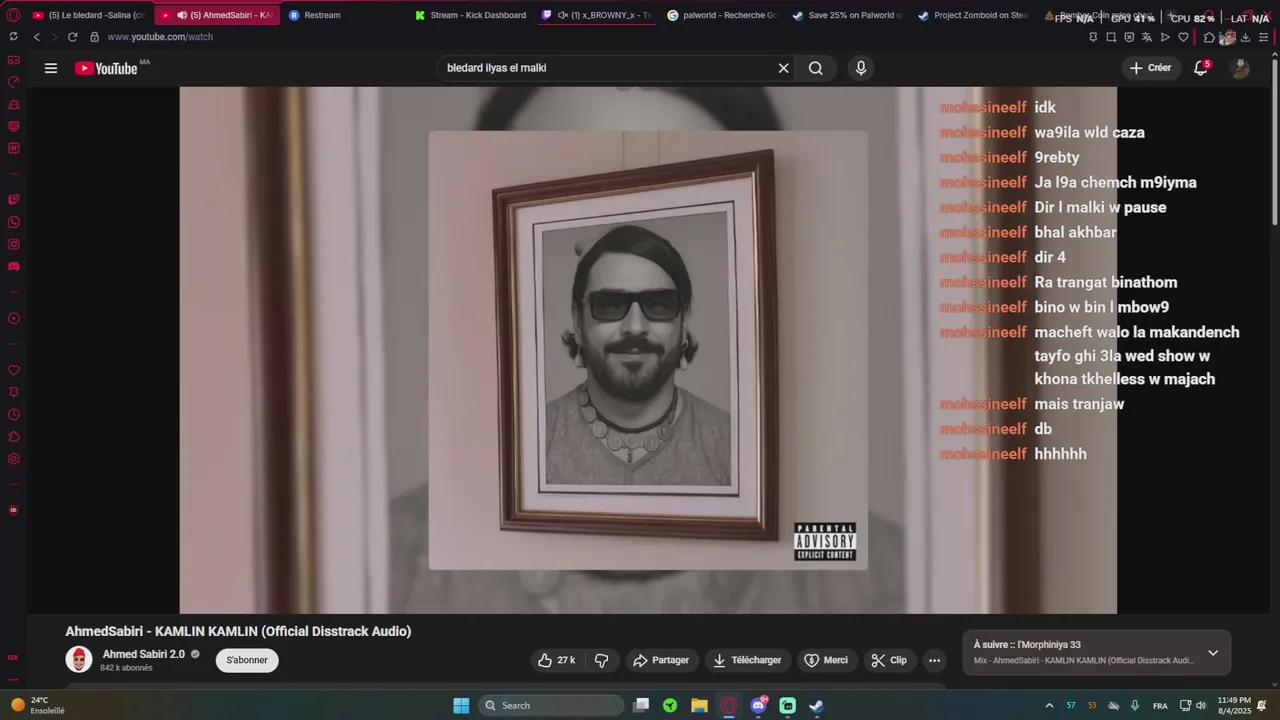Switch to the x_BROWNY_x Twitch tab
Image resolution: width=1280 pixels, height=720 pixels.
pos(597,15)
